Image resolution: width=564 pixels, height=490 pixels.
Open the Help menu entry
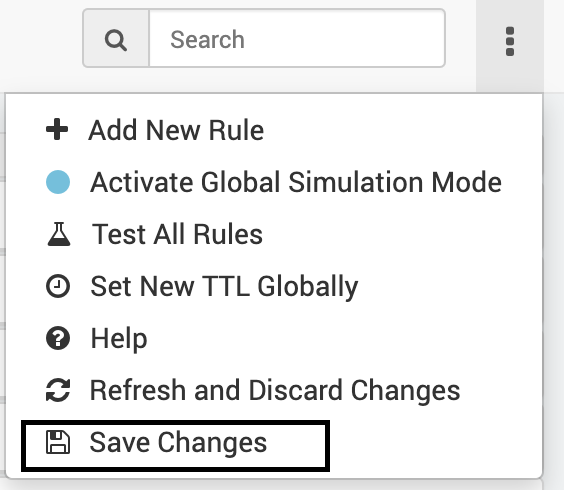click(x=274, y=338)
